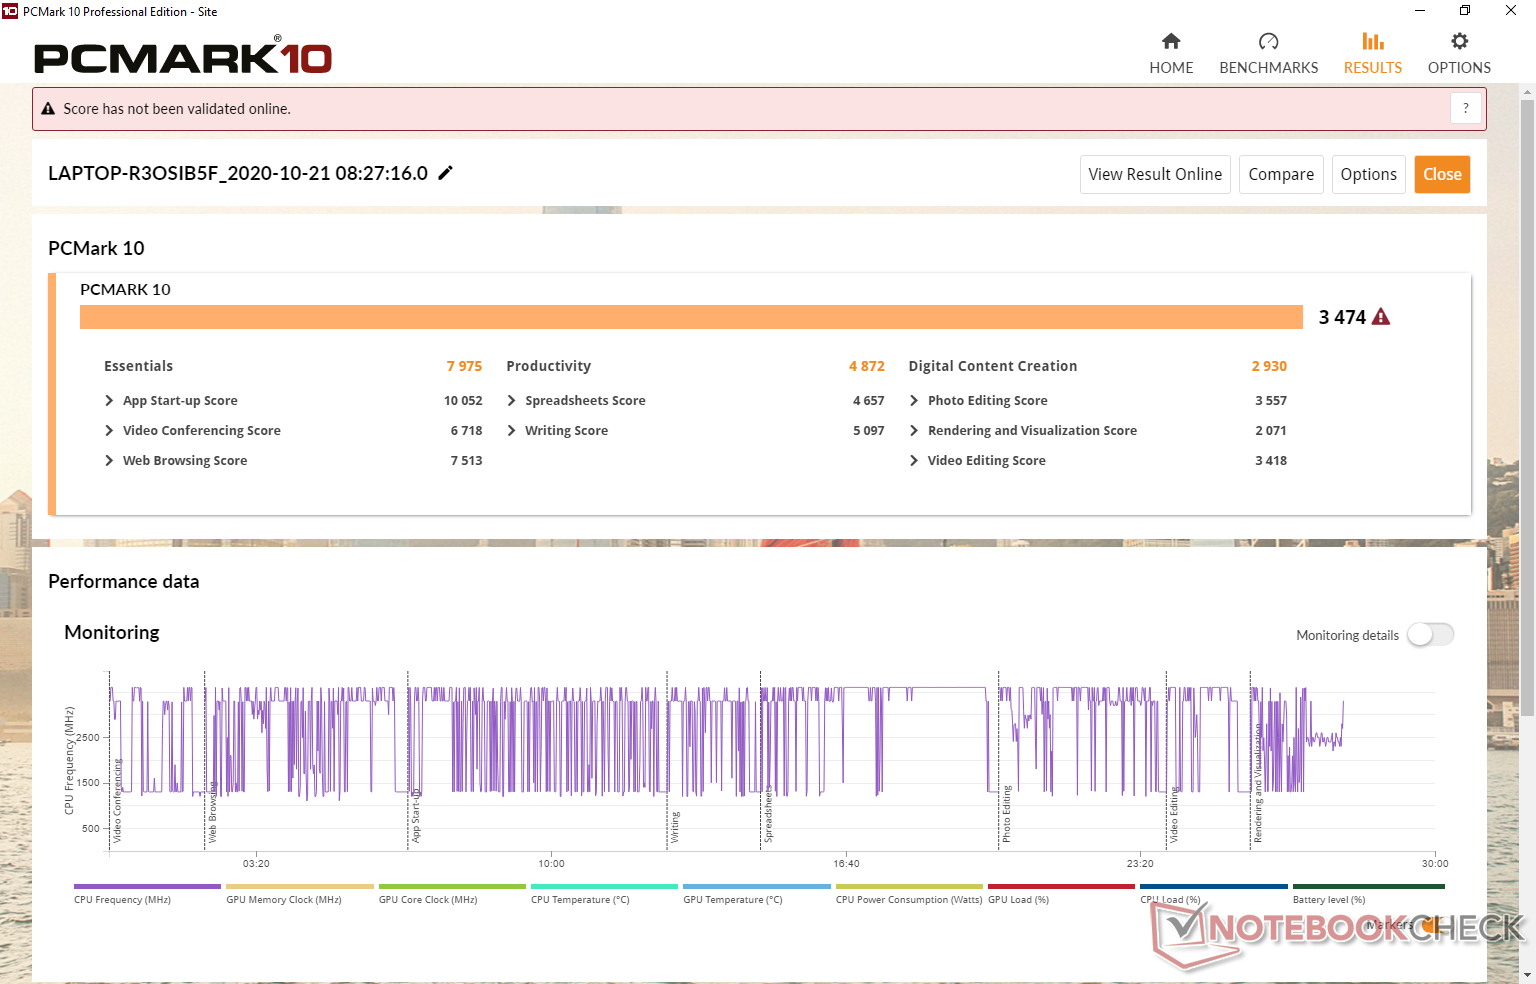Click 'Score has not been validated online' message

[177, 109]
